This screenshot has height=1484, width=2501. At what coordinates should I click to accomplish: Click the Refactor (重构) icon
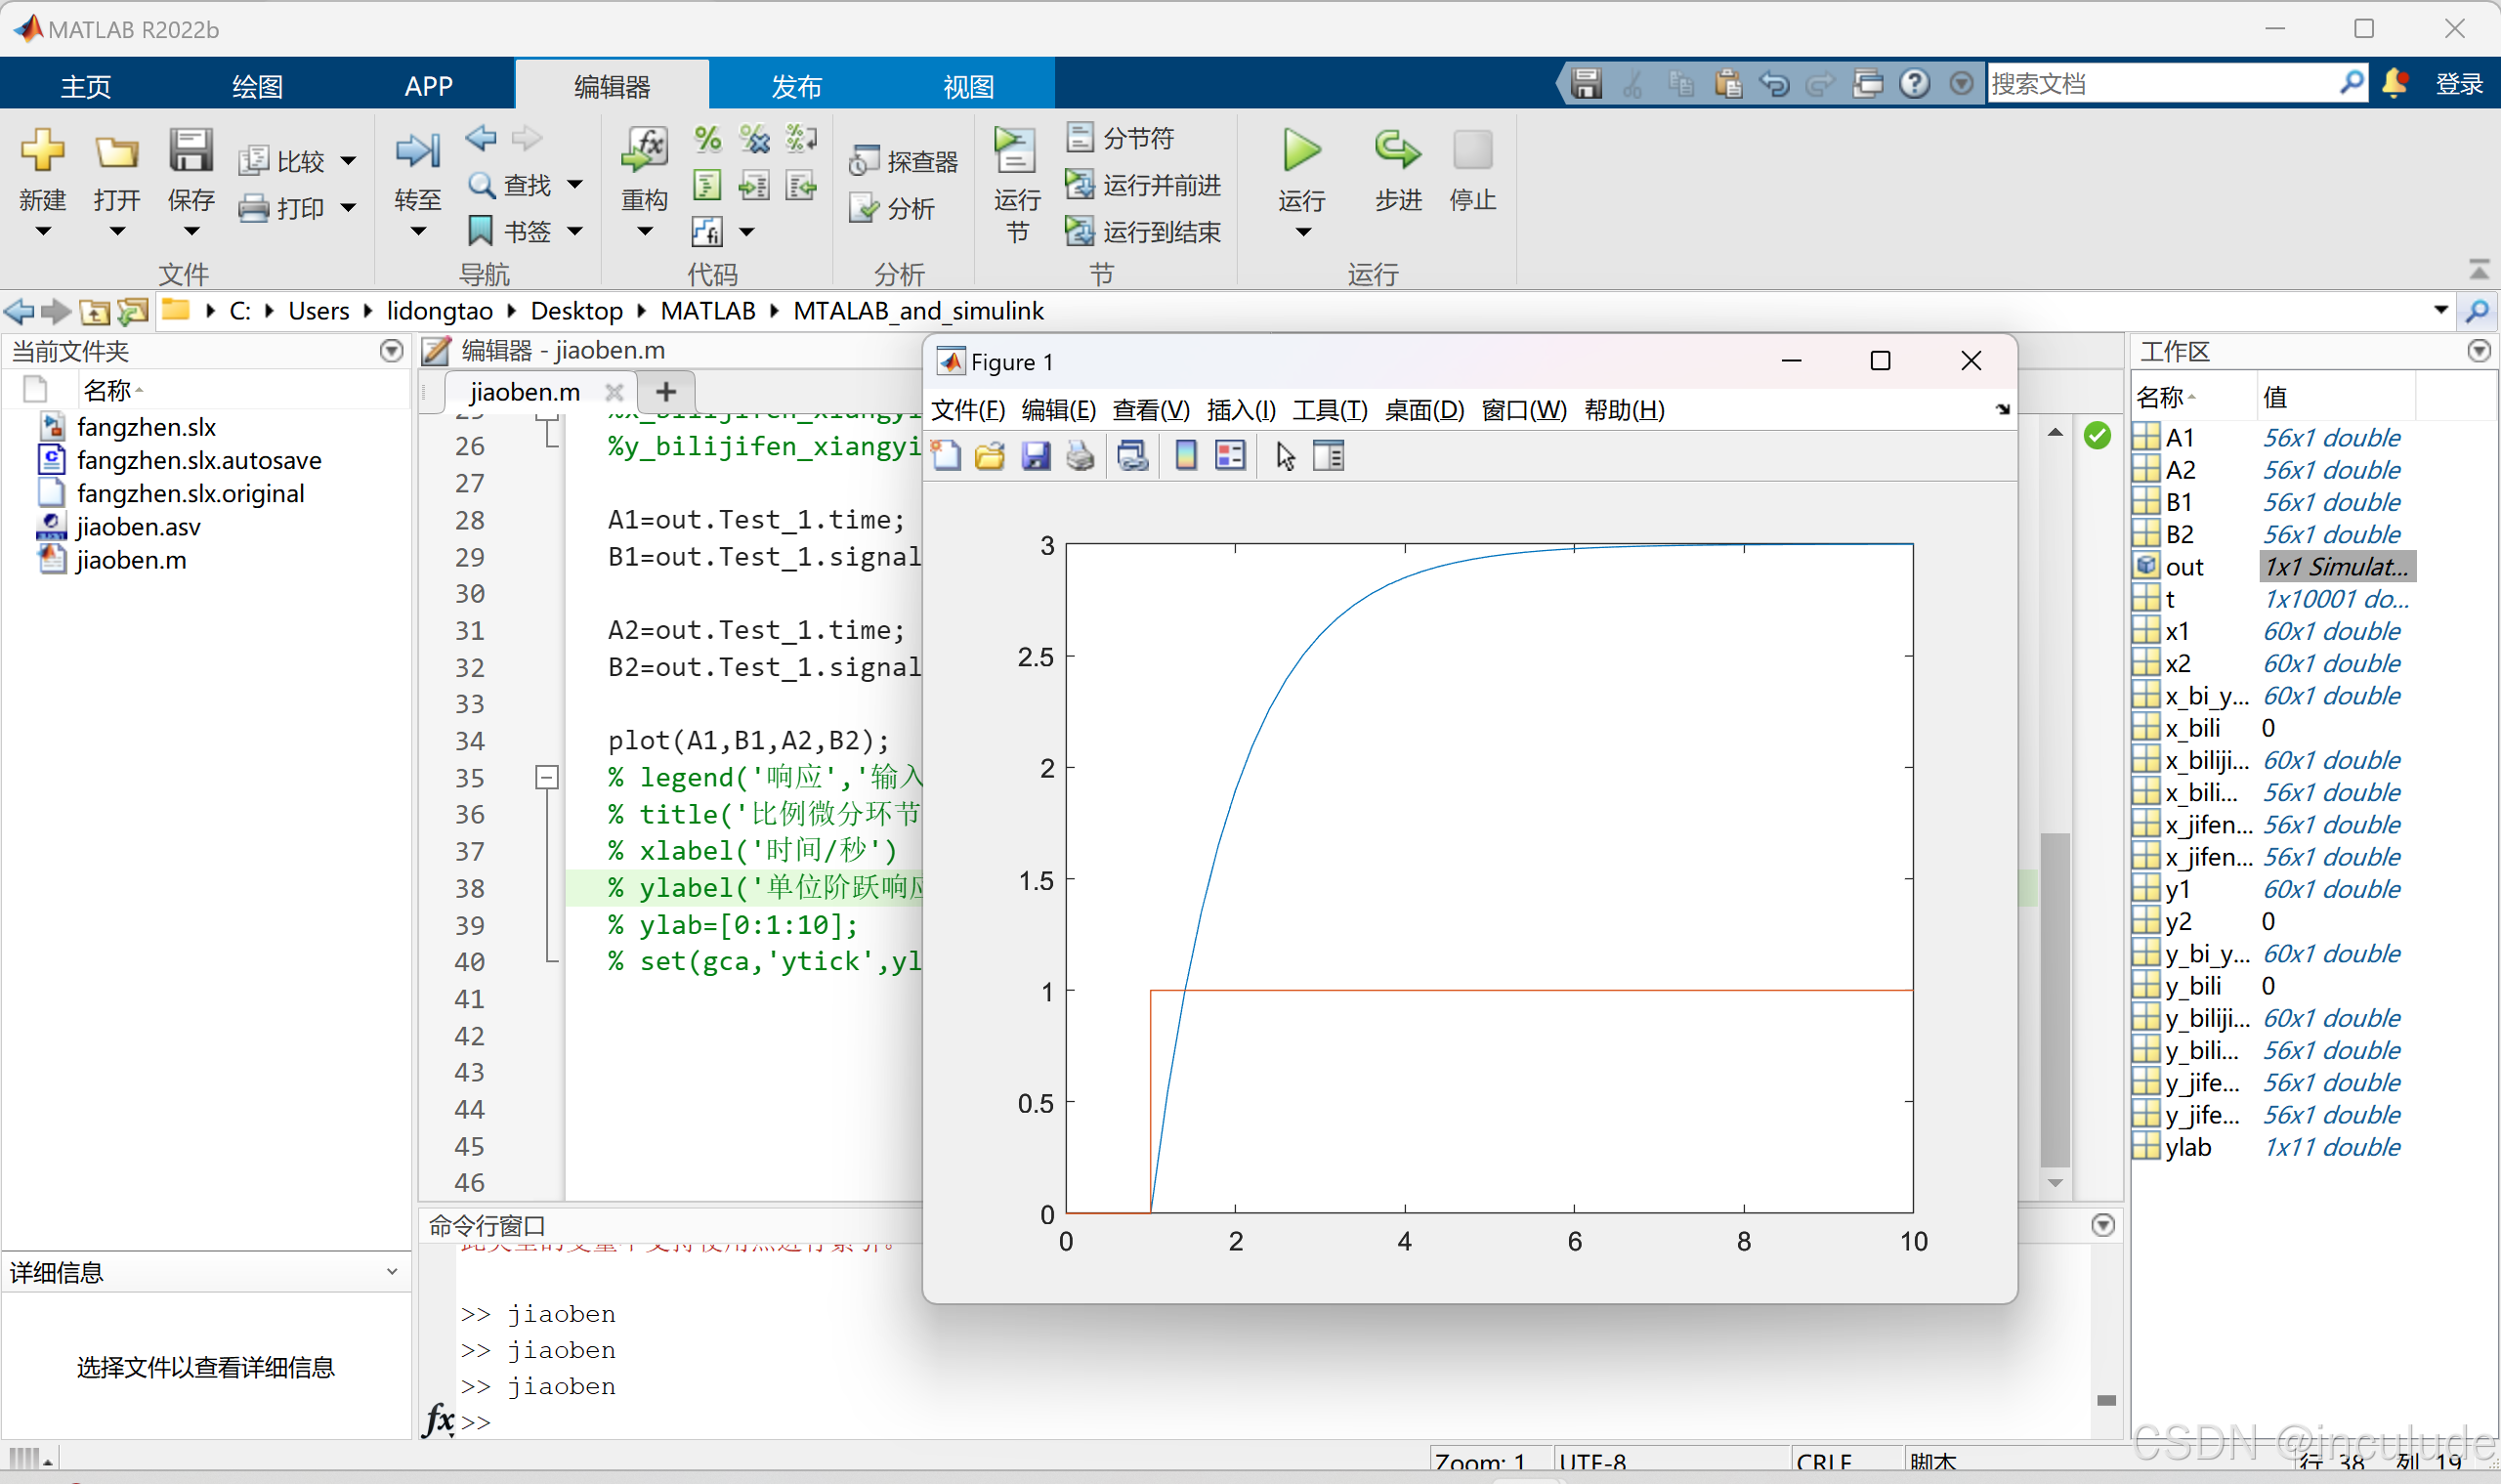[x=644, y=152]
